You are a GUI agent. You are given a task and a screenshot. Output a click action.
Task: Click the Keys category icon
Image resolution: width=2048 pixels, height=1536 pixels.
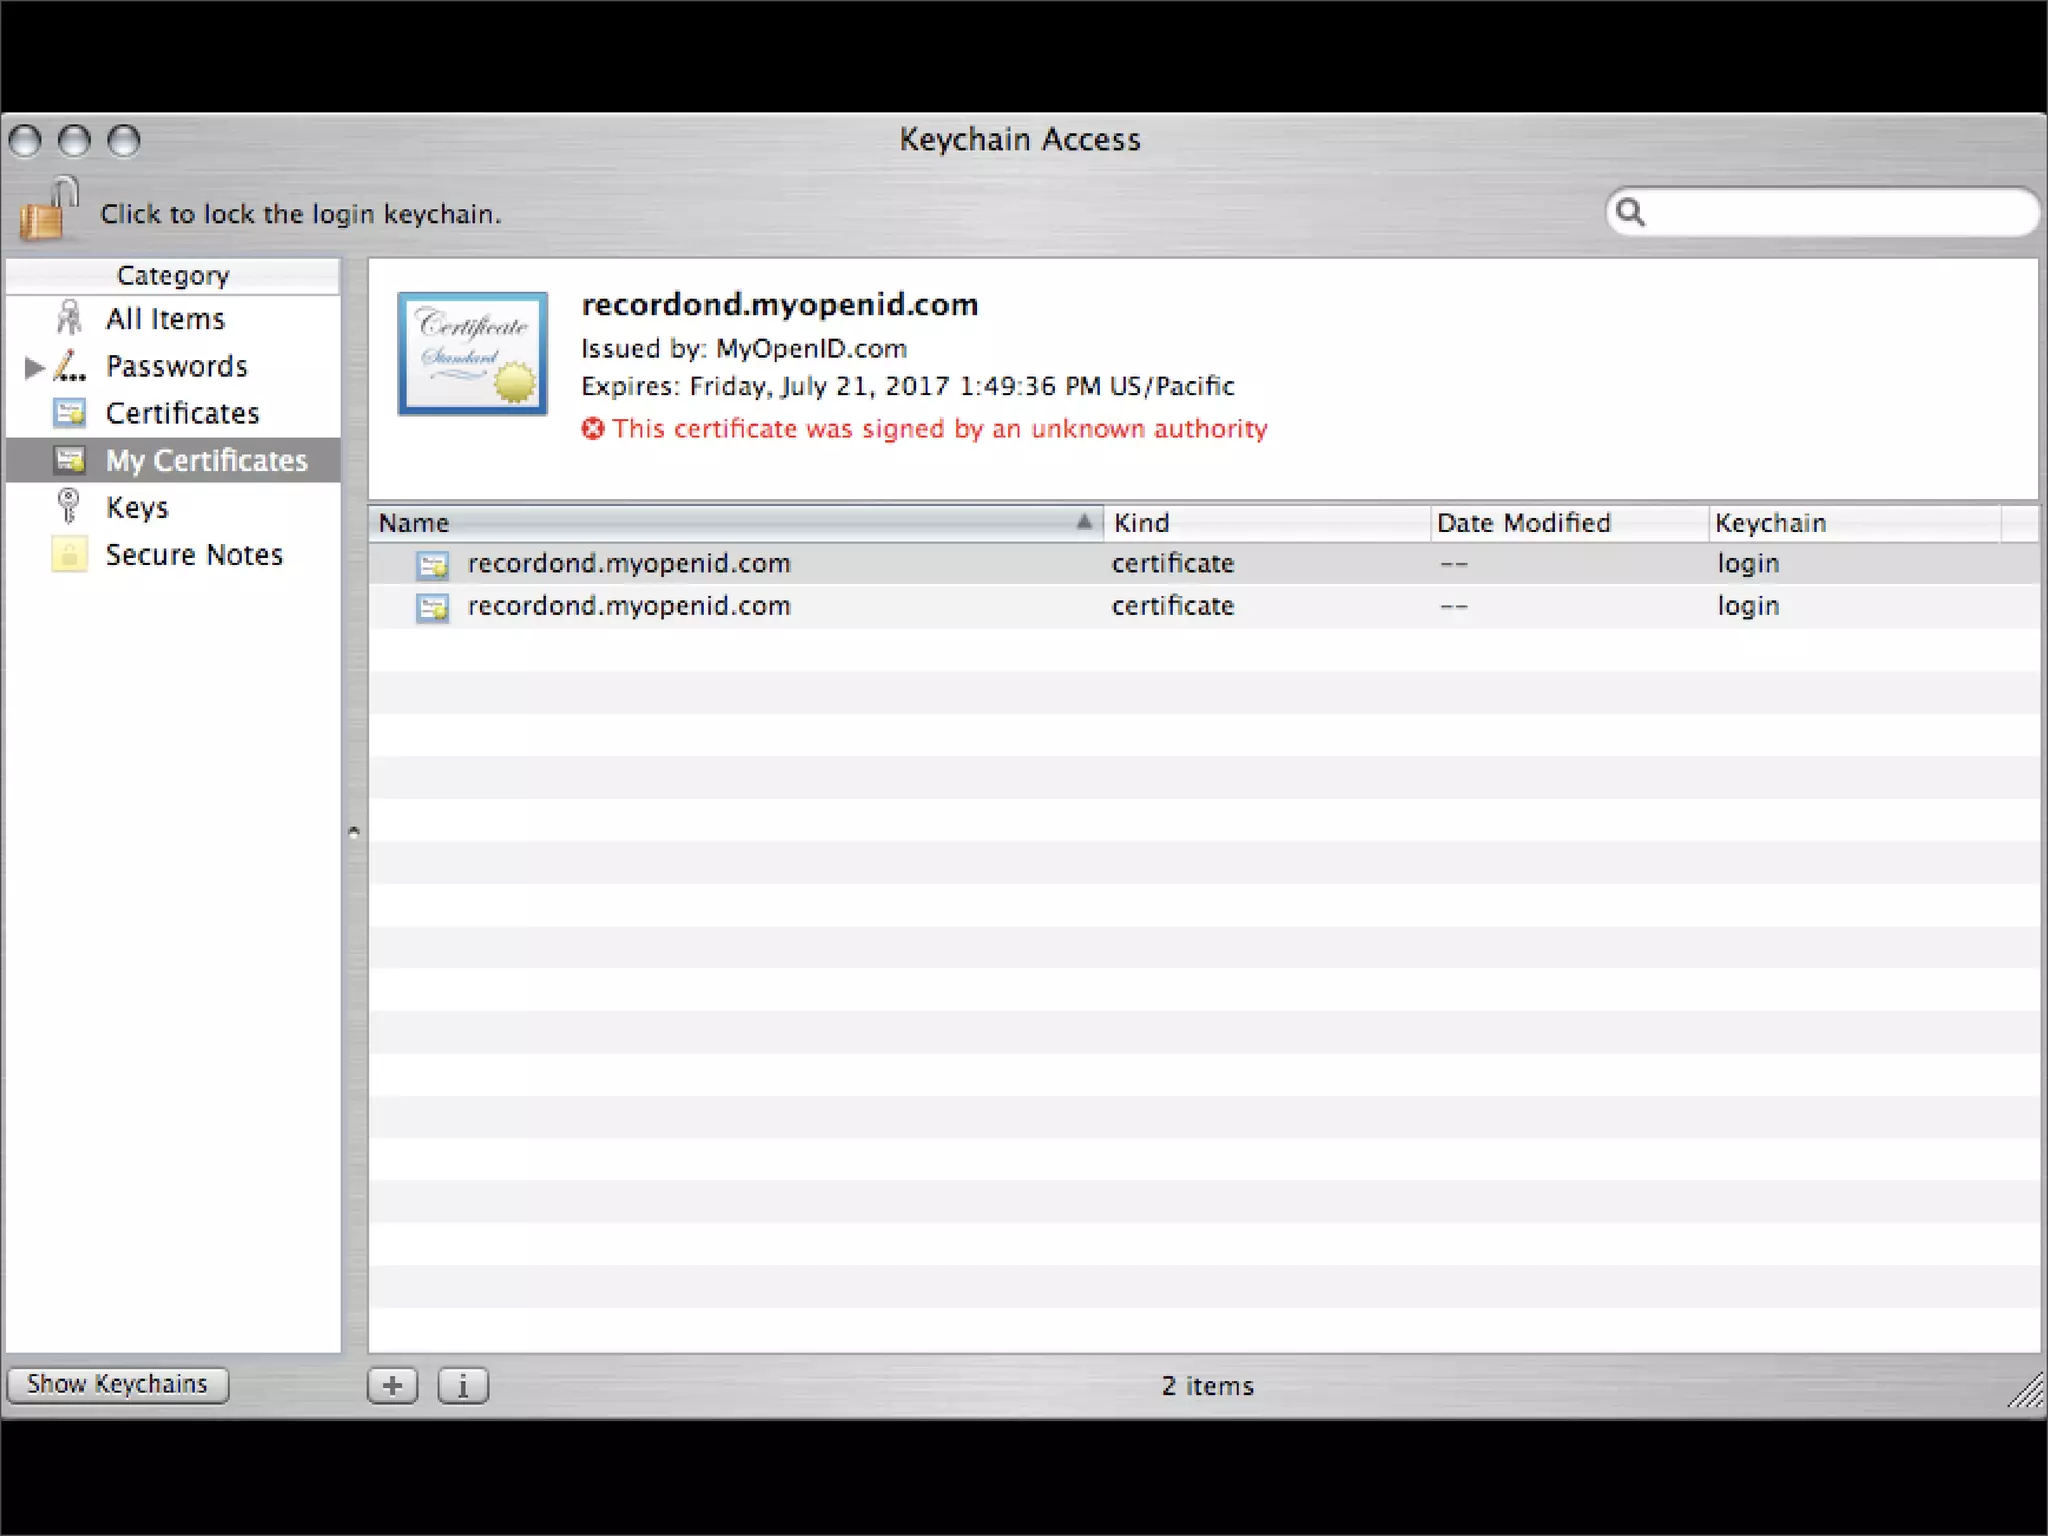tap(69, 506)
